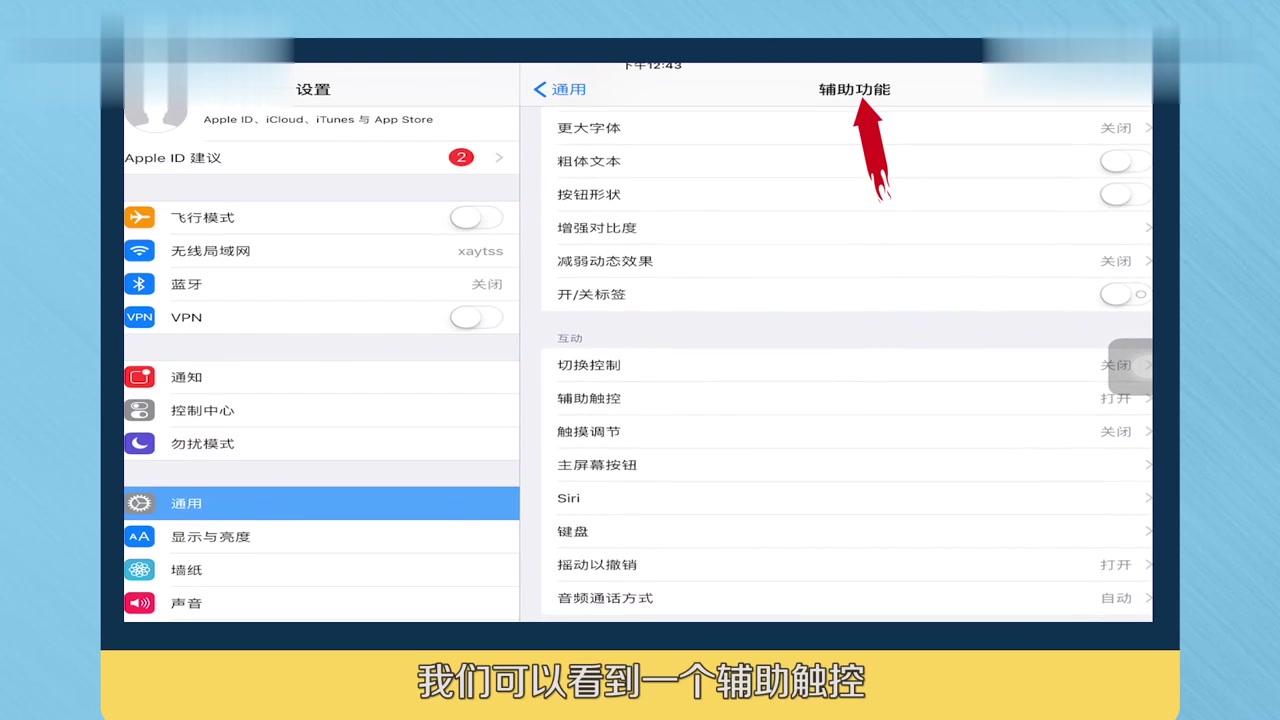This screenshot has width=1280, height=720.
Task: Select 控制中心 in sidebar
Action: pos(321,410)
